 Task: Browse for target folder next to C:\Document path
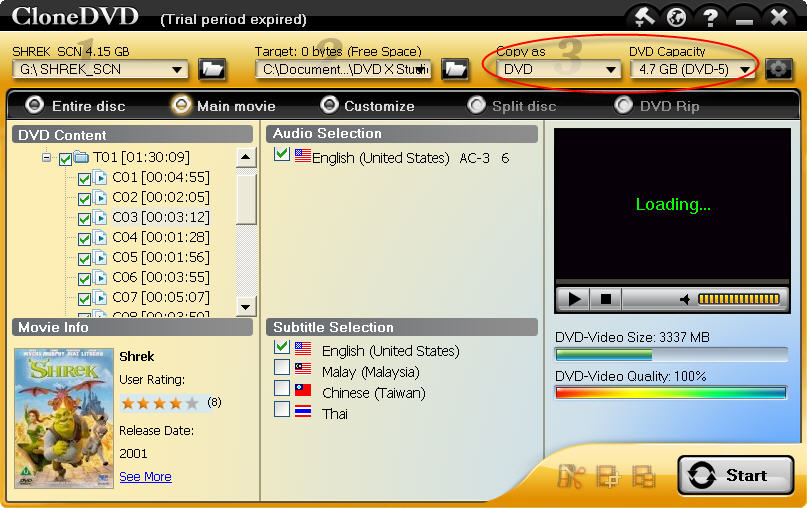pyautogui.click(x=455, y=69)
